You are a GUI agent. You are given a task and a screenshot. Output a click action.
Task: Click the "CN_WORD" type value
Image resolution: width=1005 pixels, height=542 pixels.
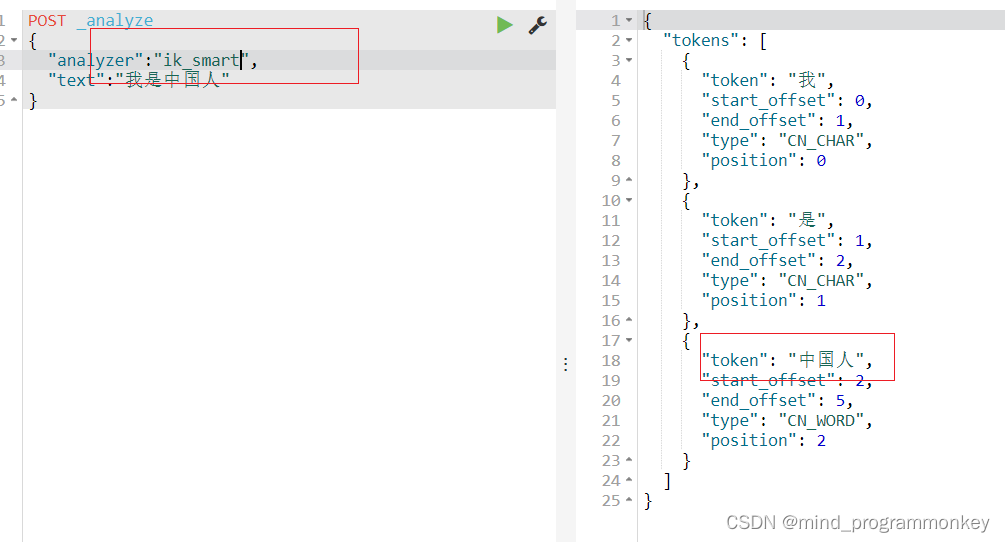[821, 420]
